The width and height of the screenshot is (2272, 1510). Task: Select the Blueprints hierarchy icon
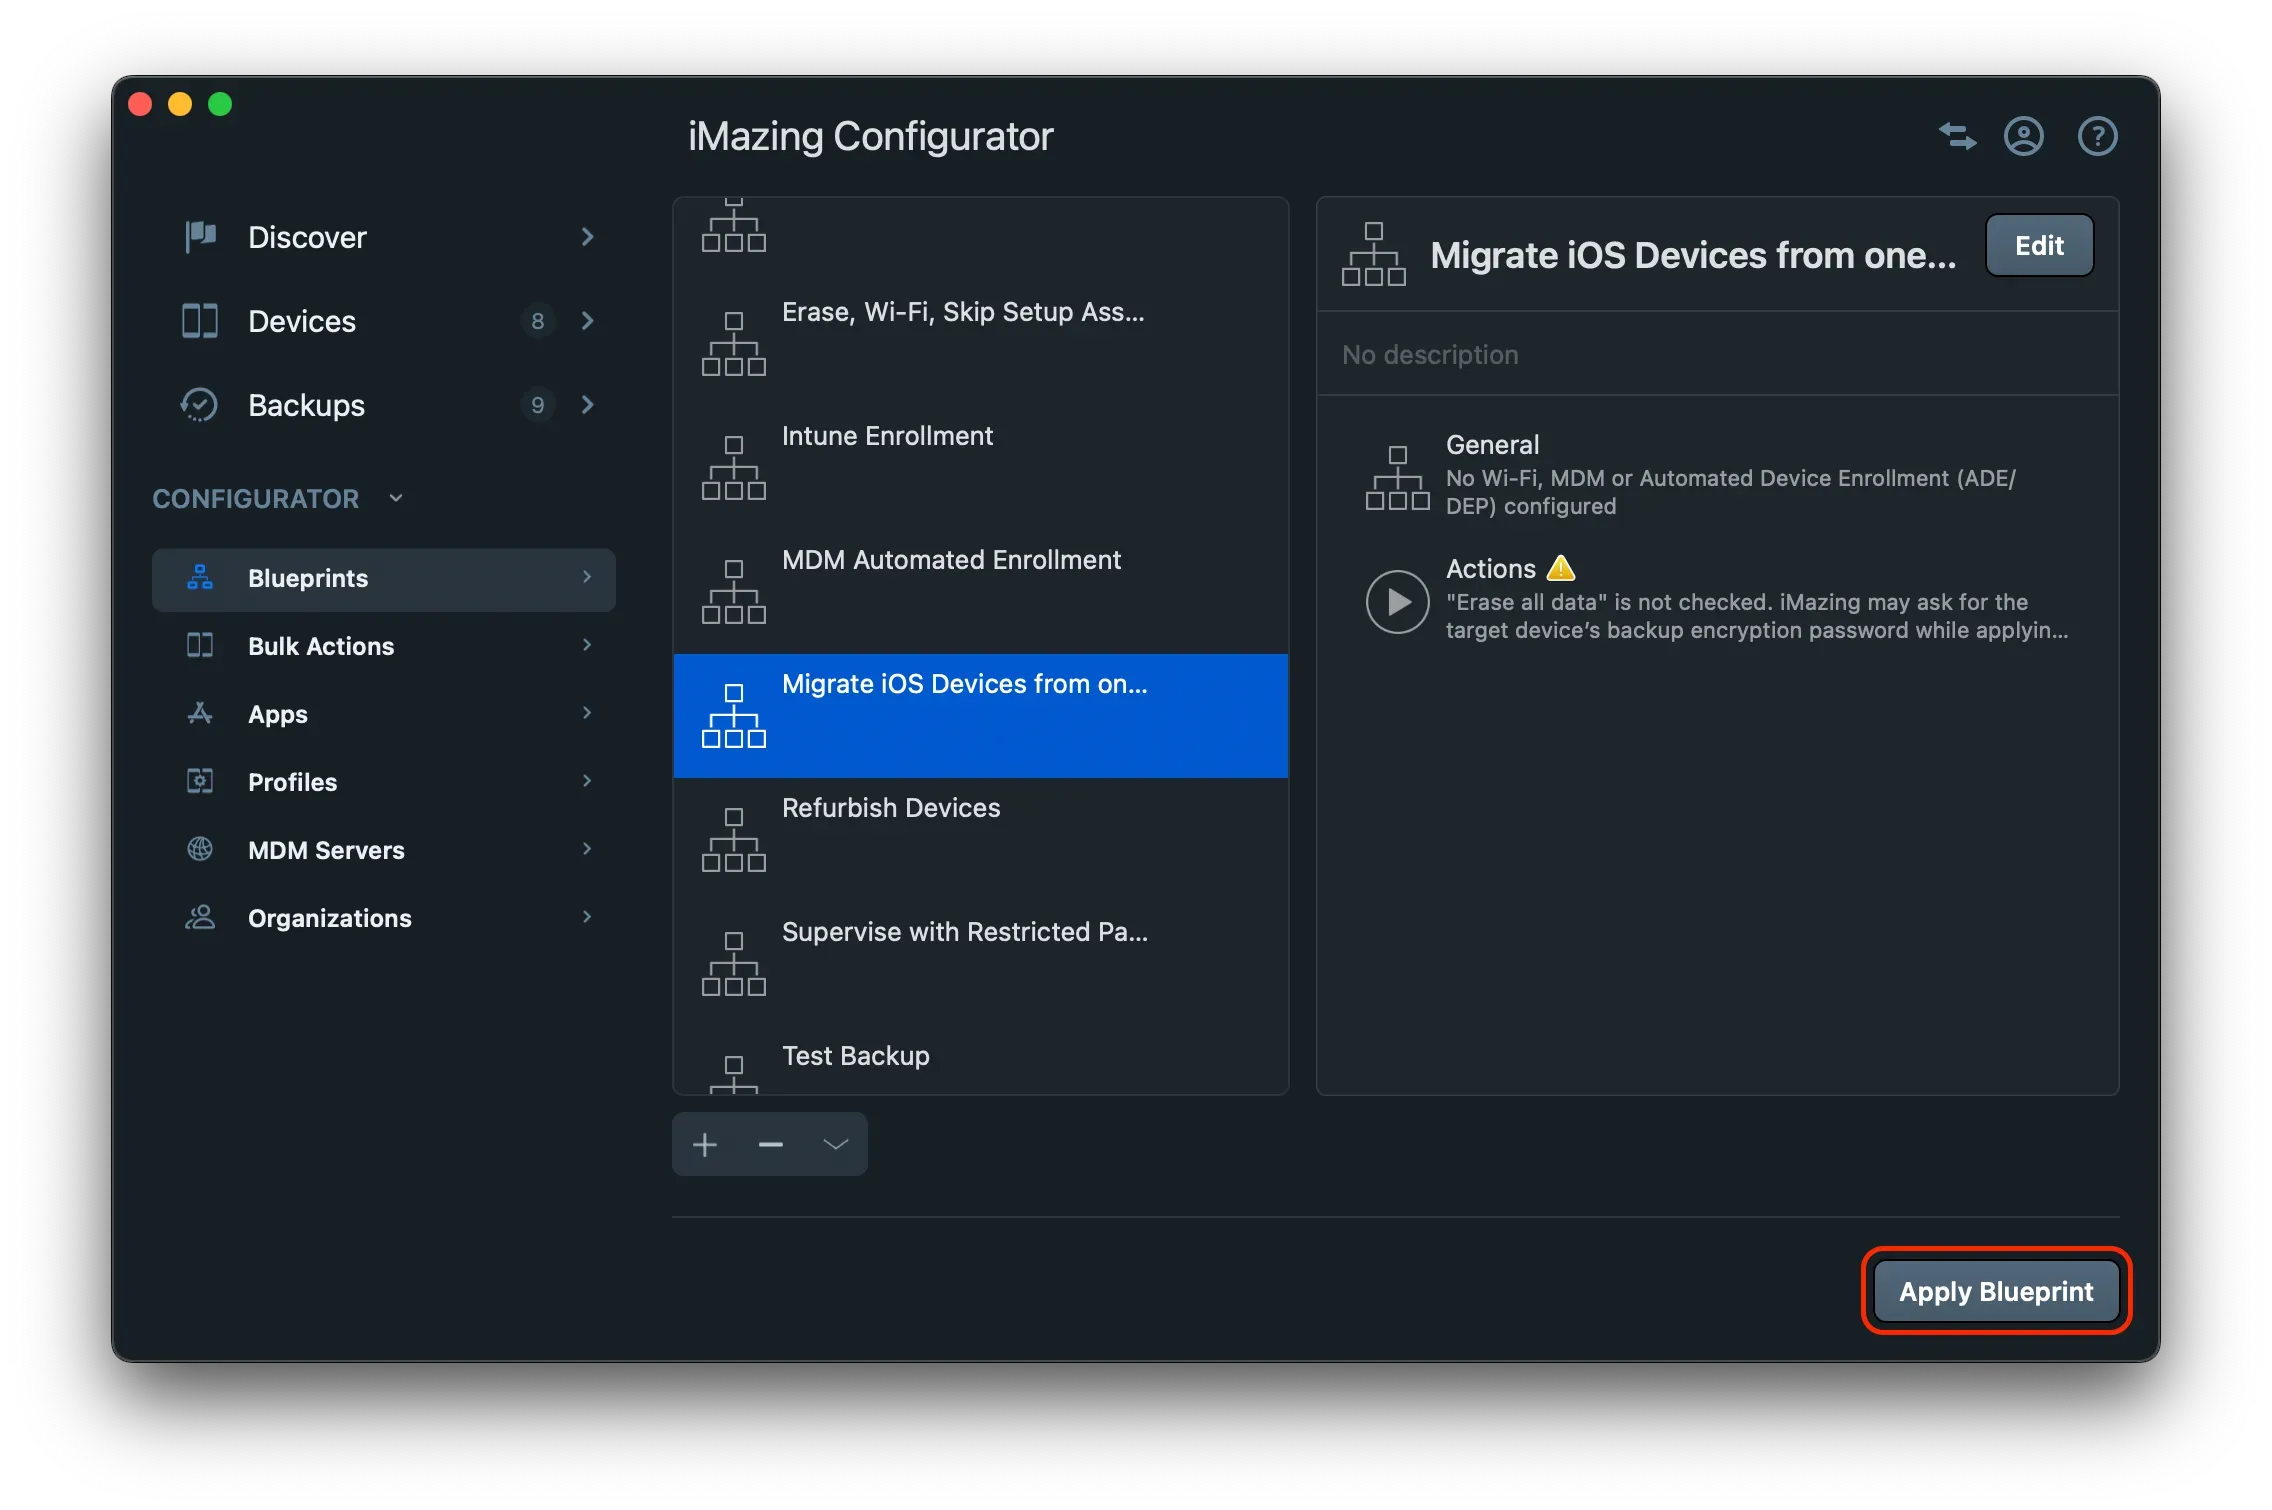point(199,578)
